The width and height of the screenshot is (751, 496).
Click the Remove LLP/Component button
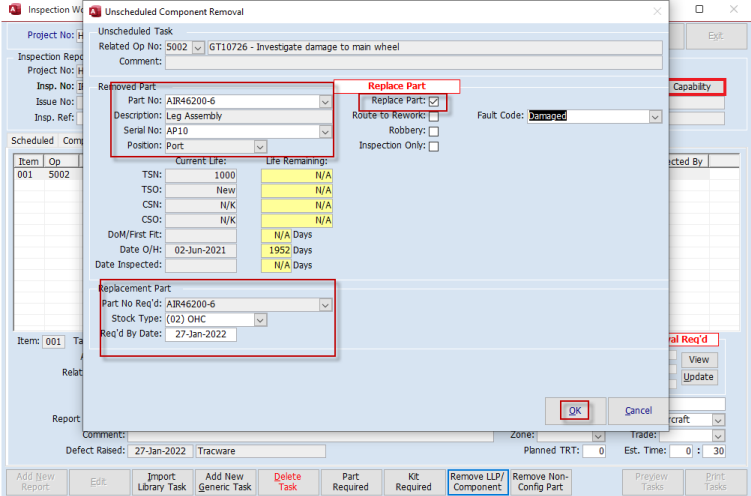click(476, 482)
